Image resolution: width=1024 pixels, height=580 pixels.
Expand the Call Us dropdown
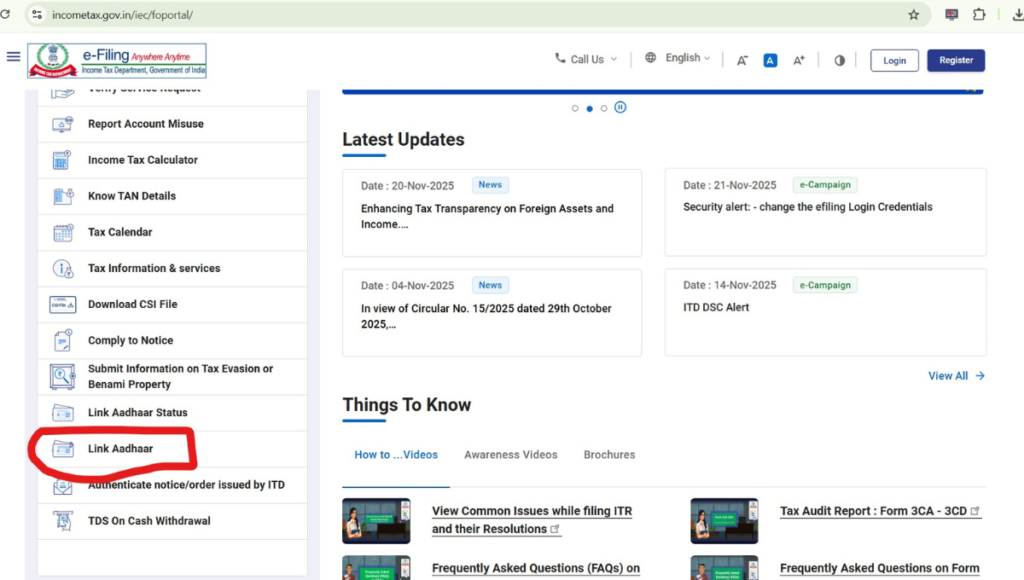587,59
